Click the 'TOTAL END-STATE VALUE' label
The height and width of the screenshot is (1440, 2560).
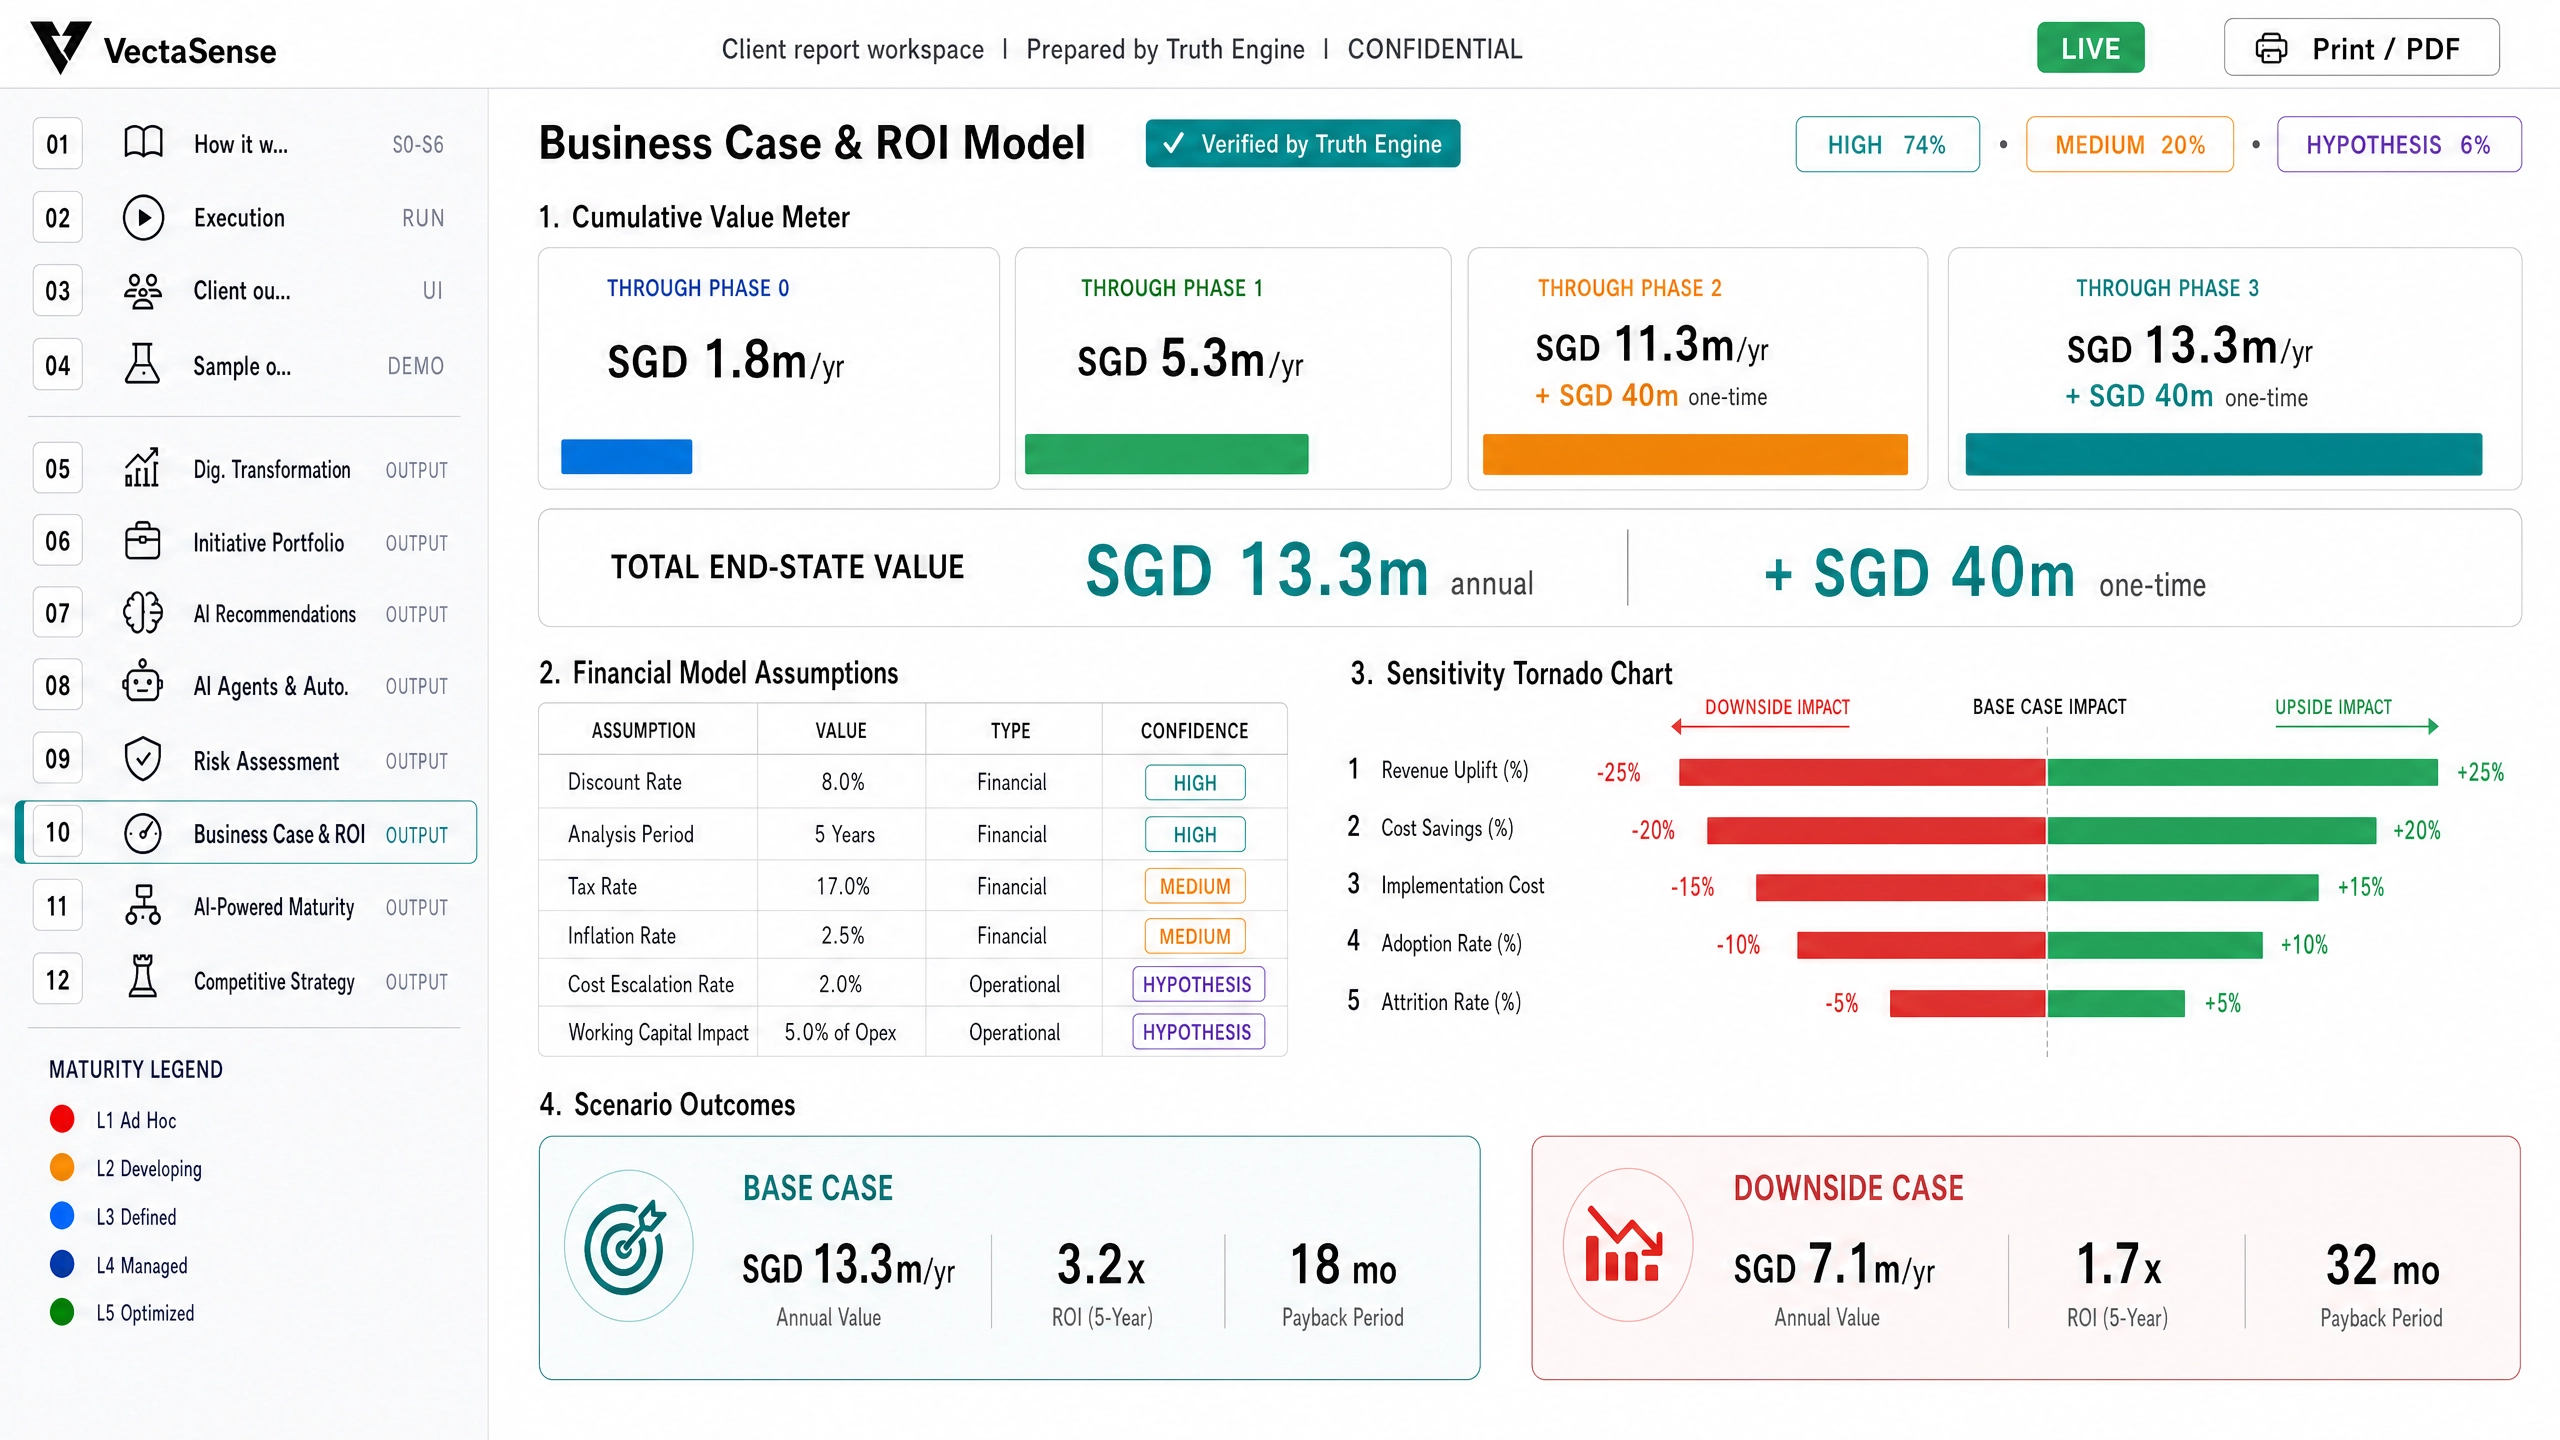point(787,568)
